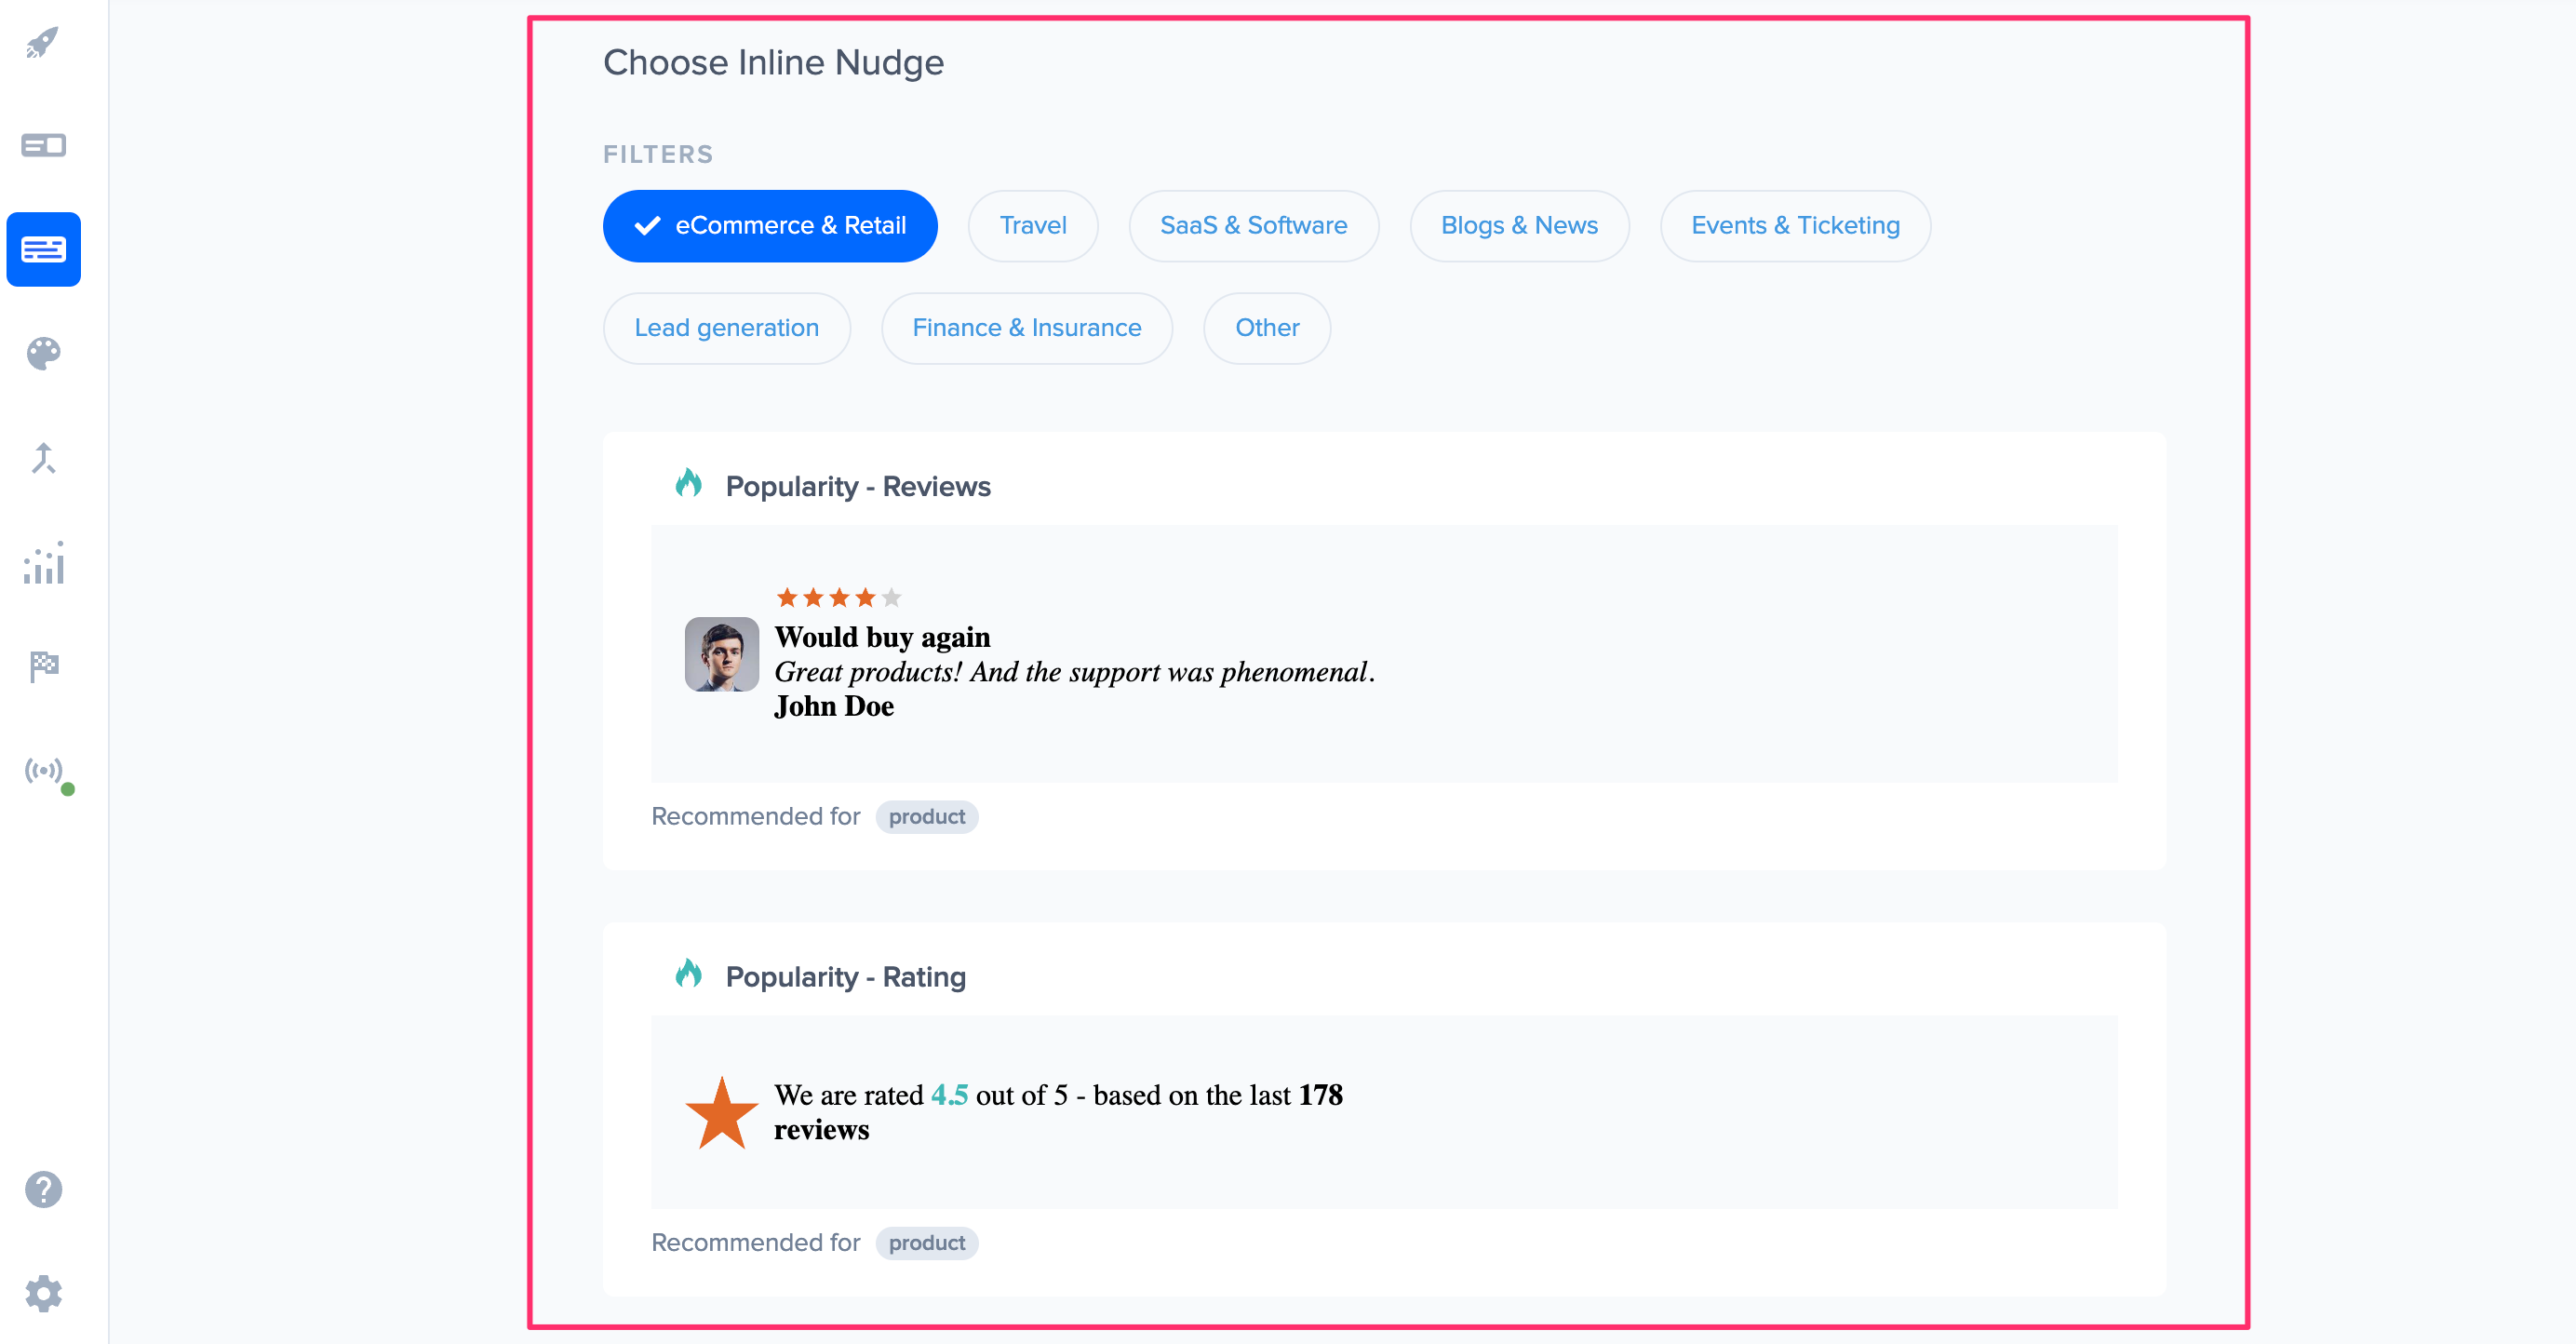Choose the Popularity - Reviews nudge card

(1383, 653)
